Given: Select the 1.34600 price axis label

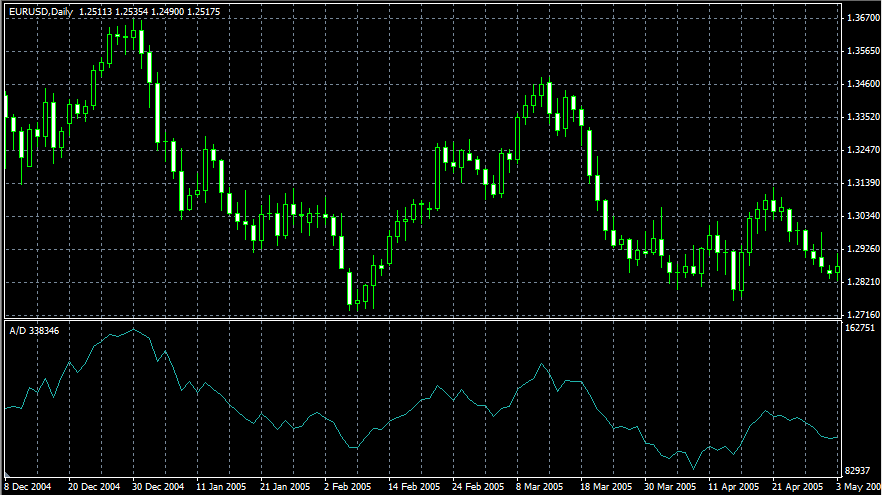Looking at the screenshot, I should (x=863, y=84).
